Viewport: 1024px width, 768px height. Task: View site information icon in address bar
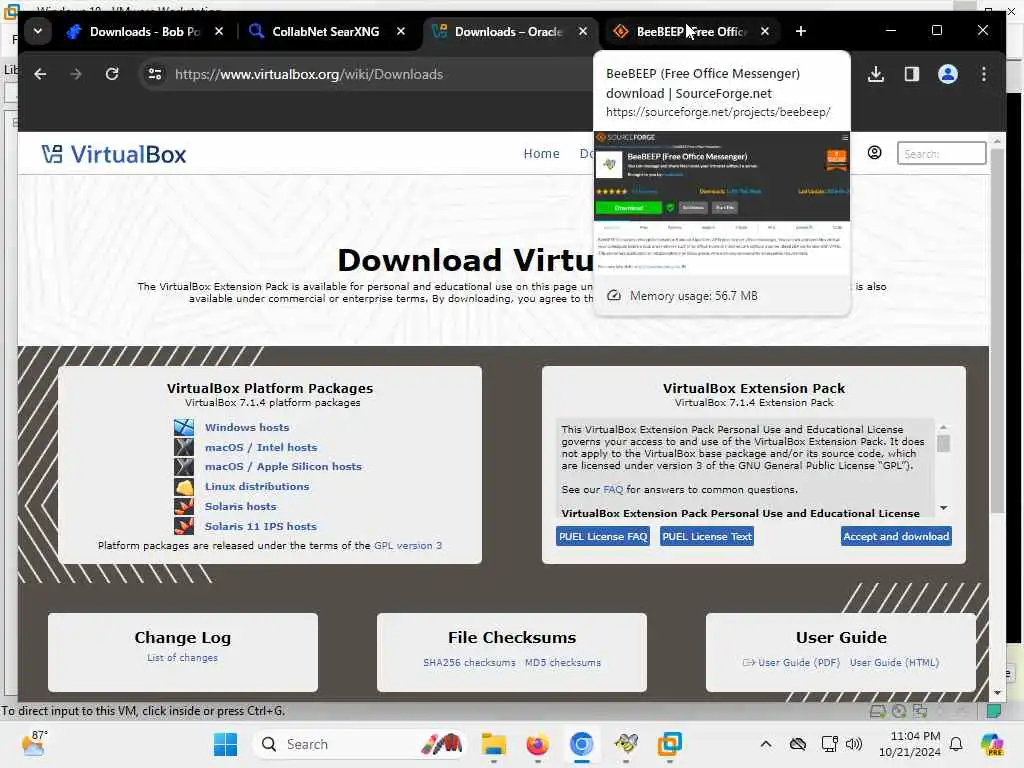(155, 74)
